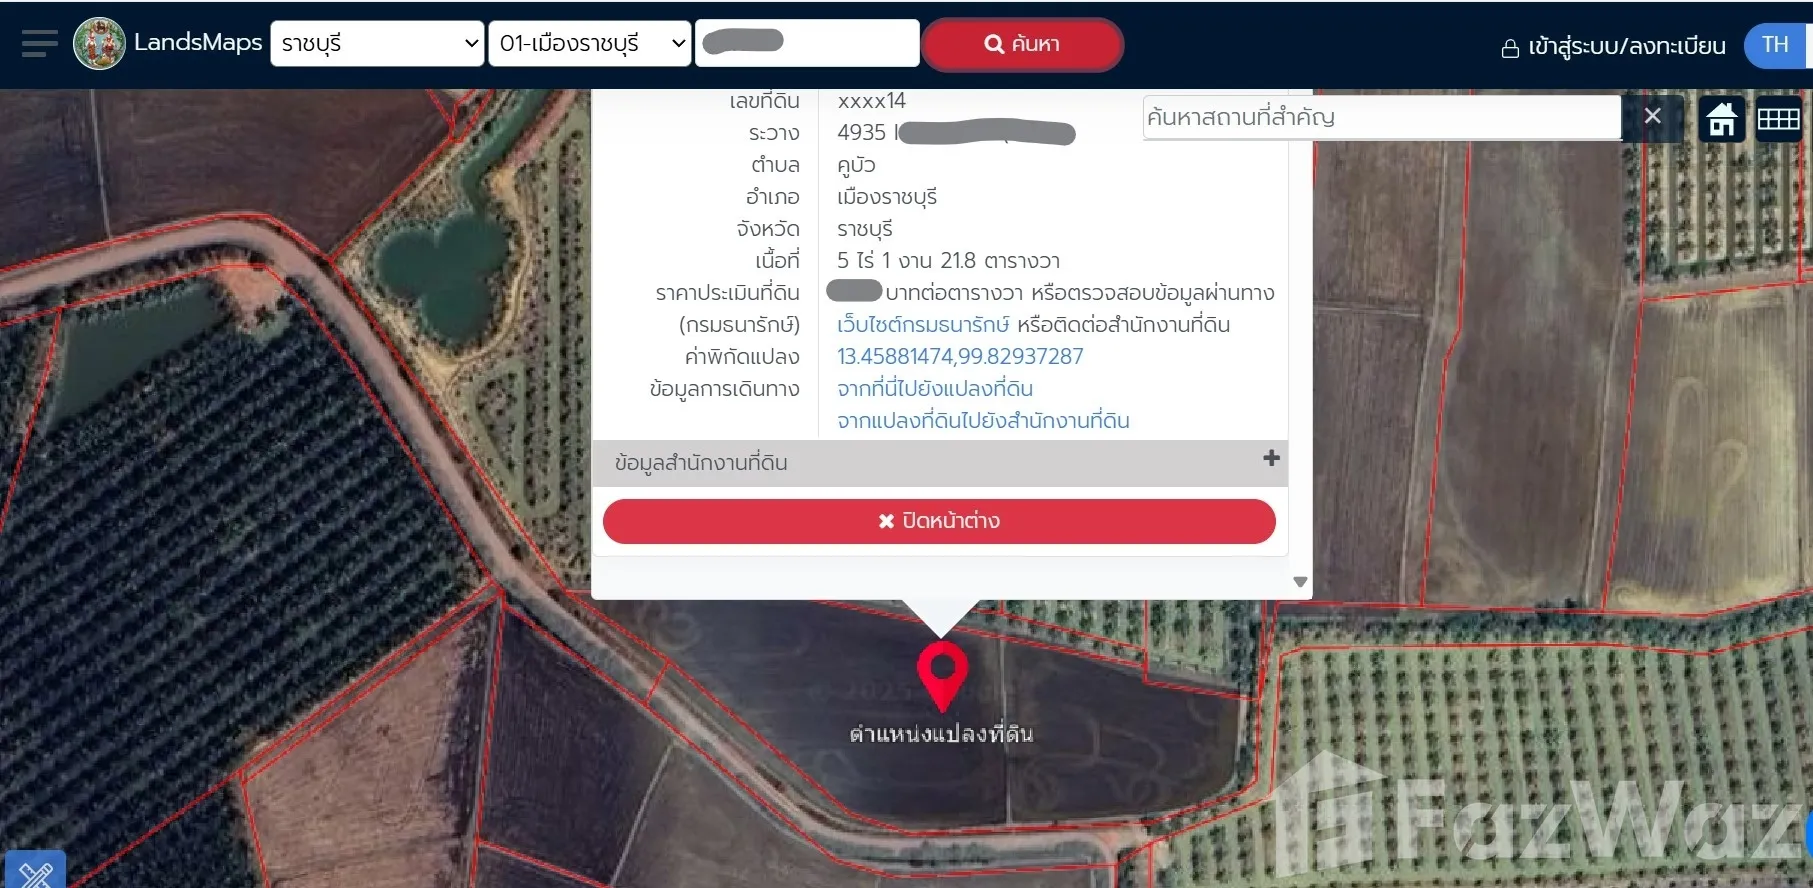Screen dimensions: 1813x888
Task: Click the home icon on the map toolbar
Action: point(1721,119)
